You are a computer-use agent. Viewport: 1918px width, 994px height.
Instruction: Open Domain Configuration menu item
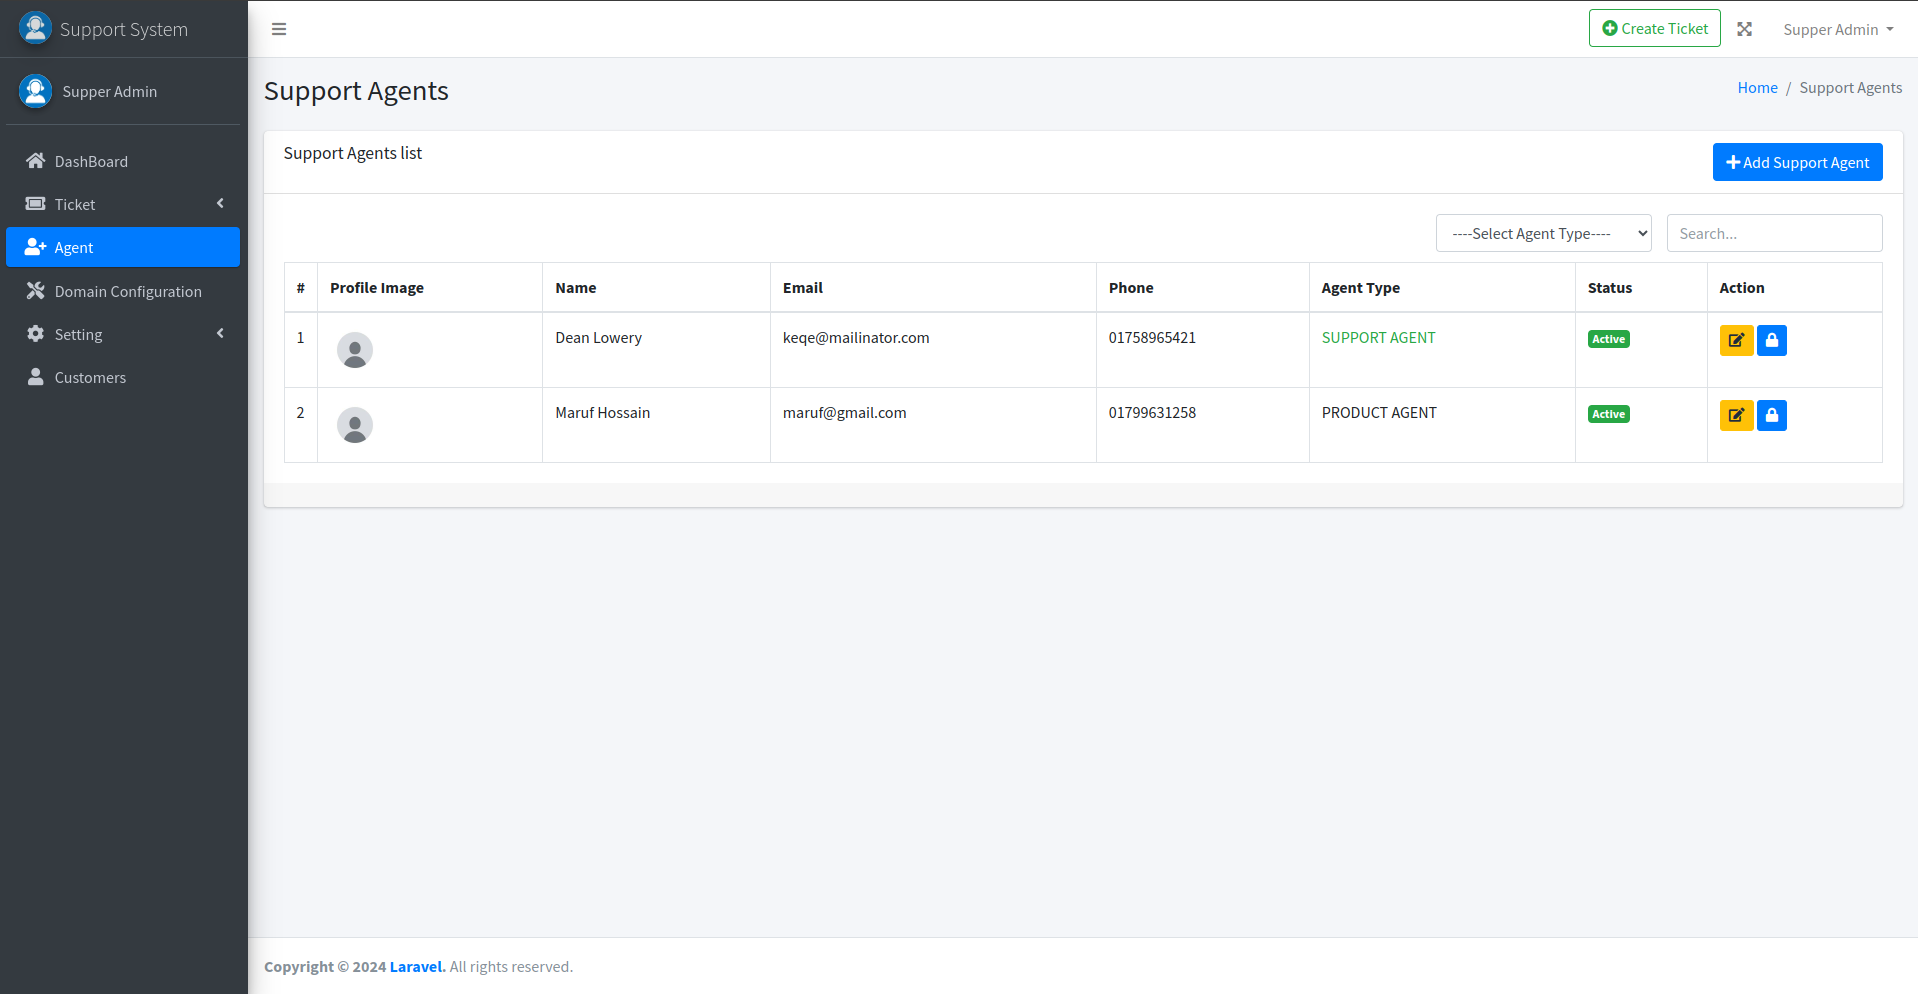click(x=127, y=291)
